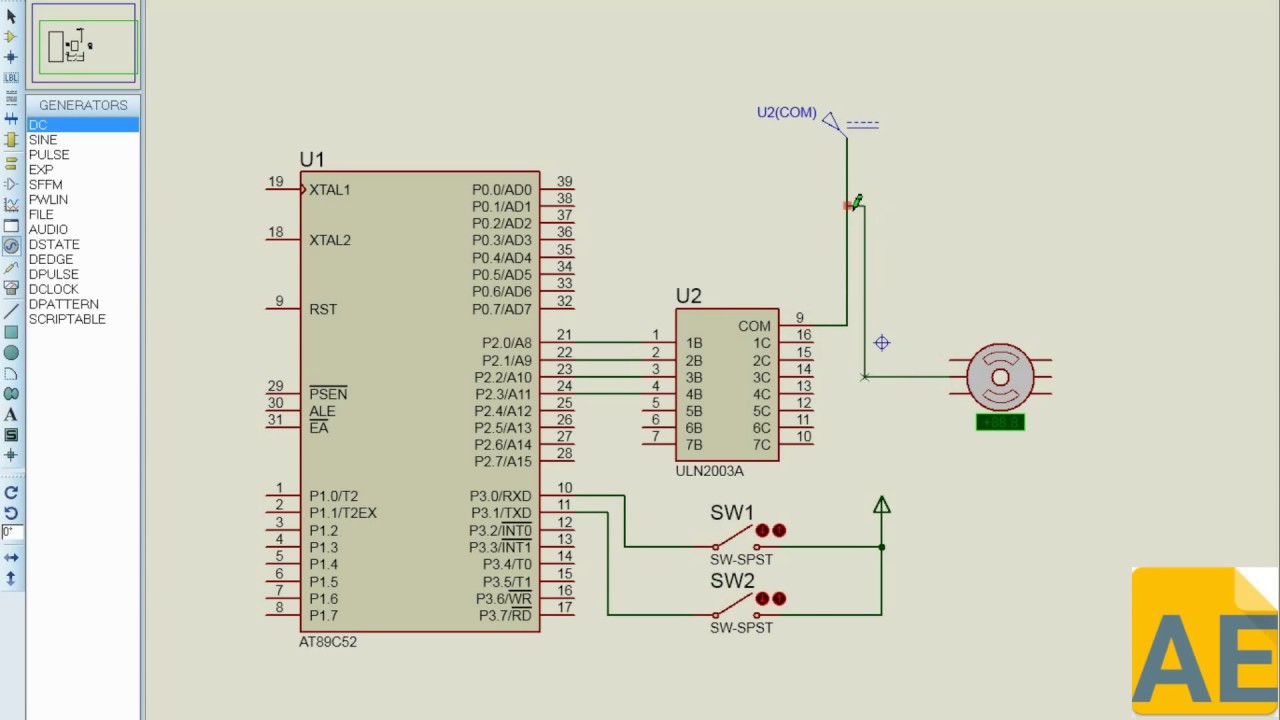Click the X-Mirror horizontal flip button
This screenshot has width=1280, height=720.
click(11, 557)
